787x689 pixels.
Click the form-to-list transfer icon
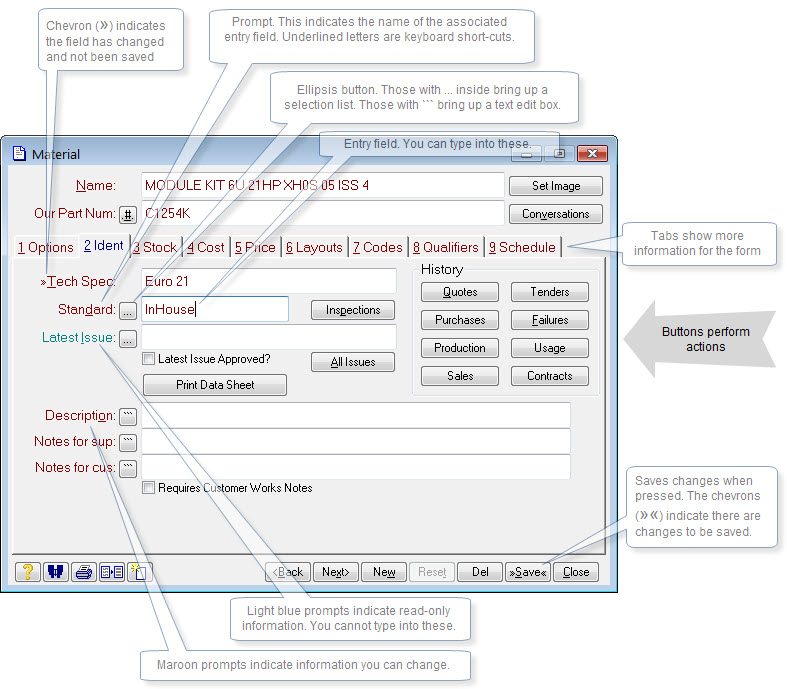click(112, 572)
